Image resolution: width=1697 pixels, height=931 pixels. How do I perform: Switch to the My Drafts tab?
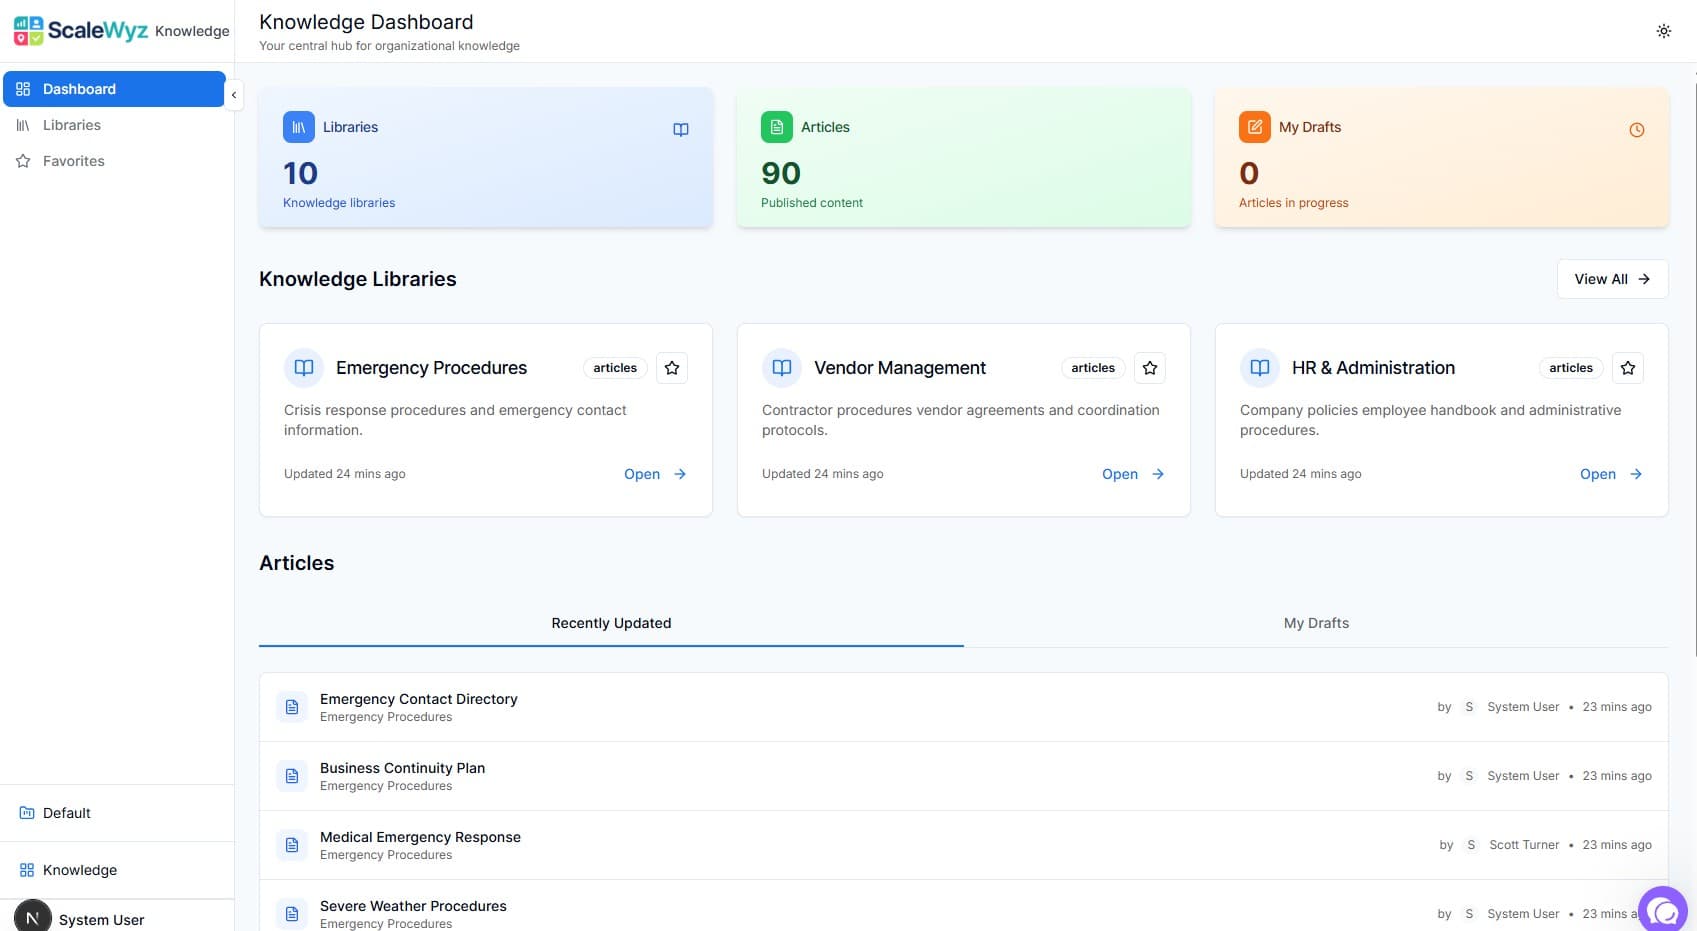(1316, 623)
